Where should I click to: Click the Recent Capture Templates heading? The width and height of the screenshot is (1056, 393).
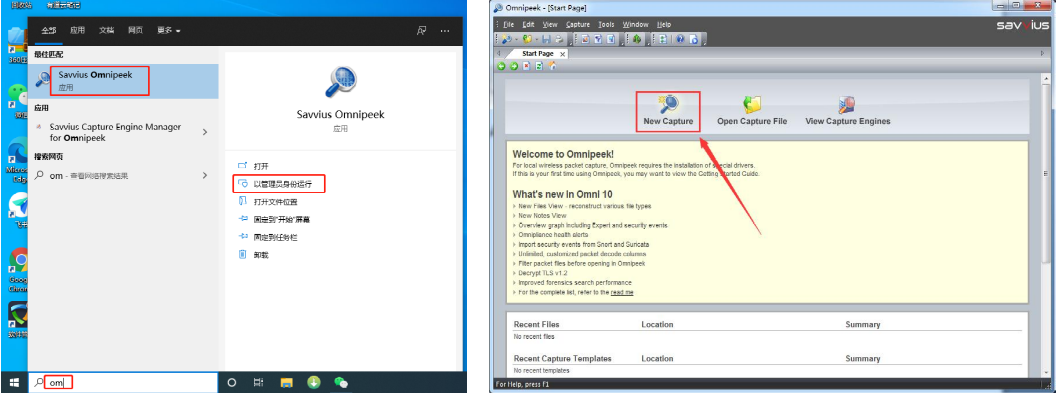coord(562,359)
